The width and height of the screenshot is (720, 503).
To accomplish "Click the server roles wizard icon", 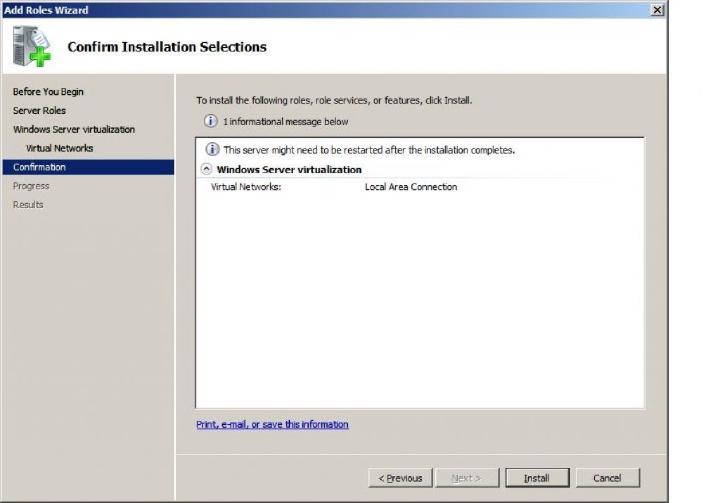I will pyautogui.click(x=32, y=46).
